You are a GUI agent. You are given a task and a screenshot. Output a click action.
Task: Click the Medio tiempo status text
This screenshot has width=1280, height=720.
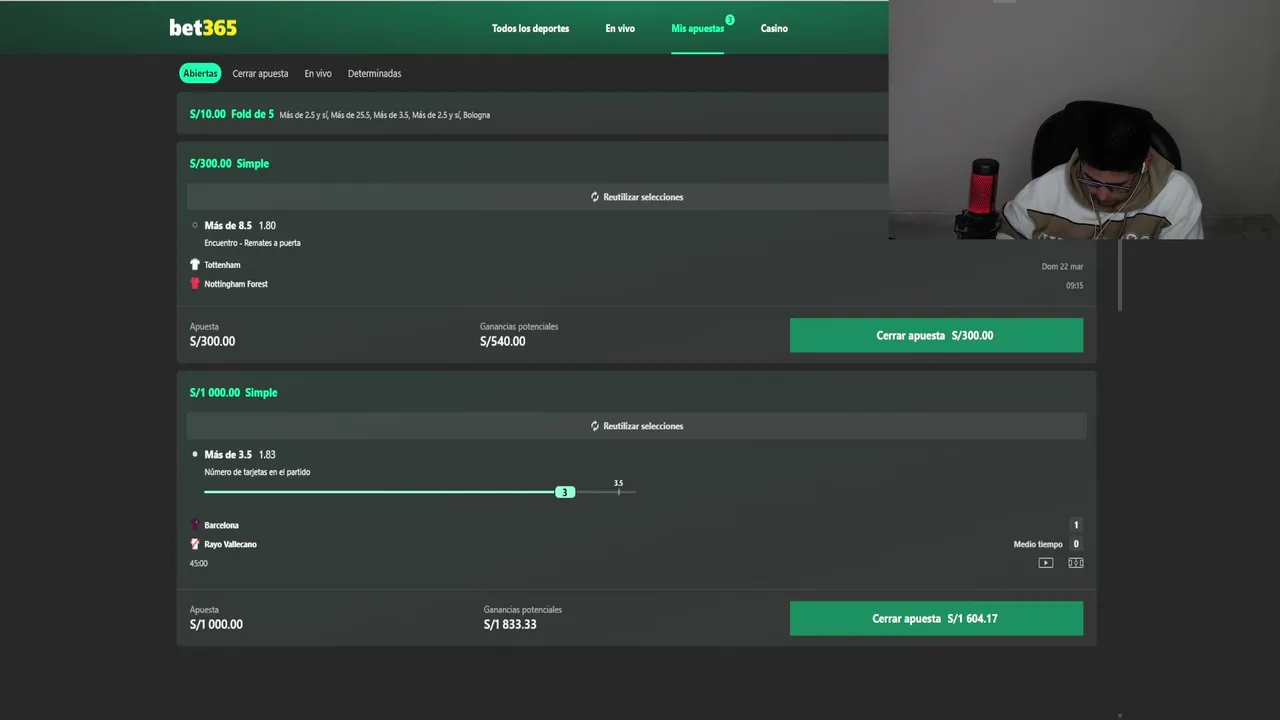(1038, 544)
